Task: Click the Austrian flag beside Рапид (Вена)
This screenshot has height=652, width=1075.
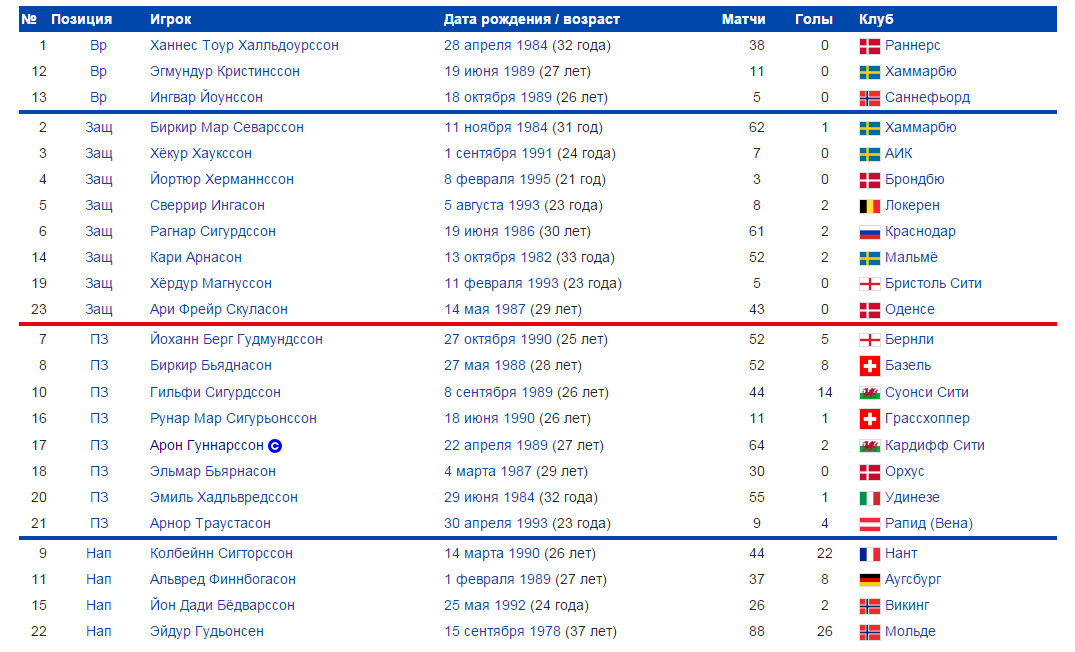Action: coord(869,524)
